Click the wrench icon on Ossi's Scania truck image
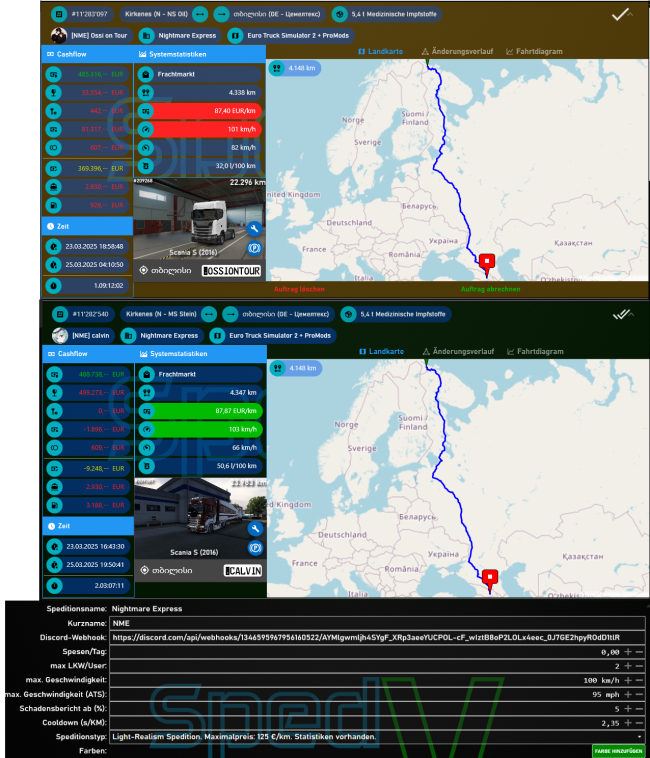 (254, 229)
